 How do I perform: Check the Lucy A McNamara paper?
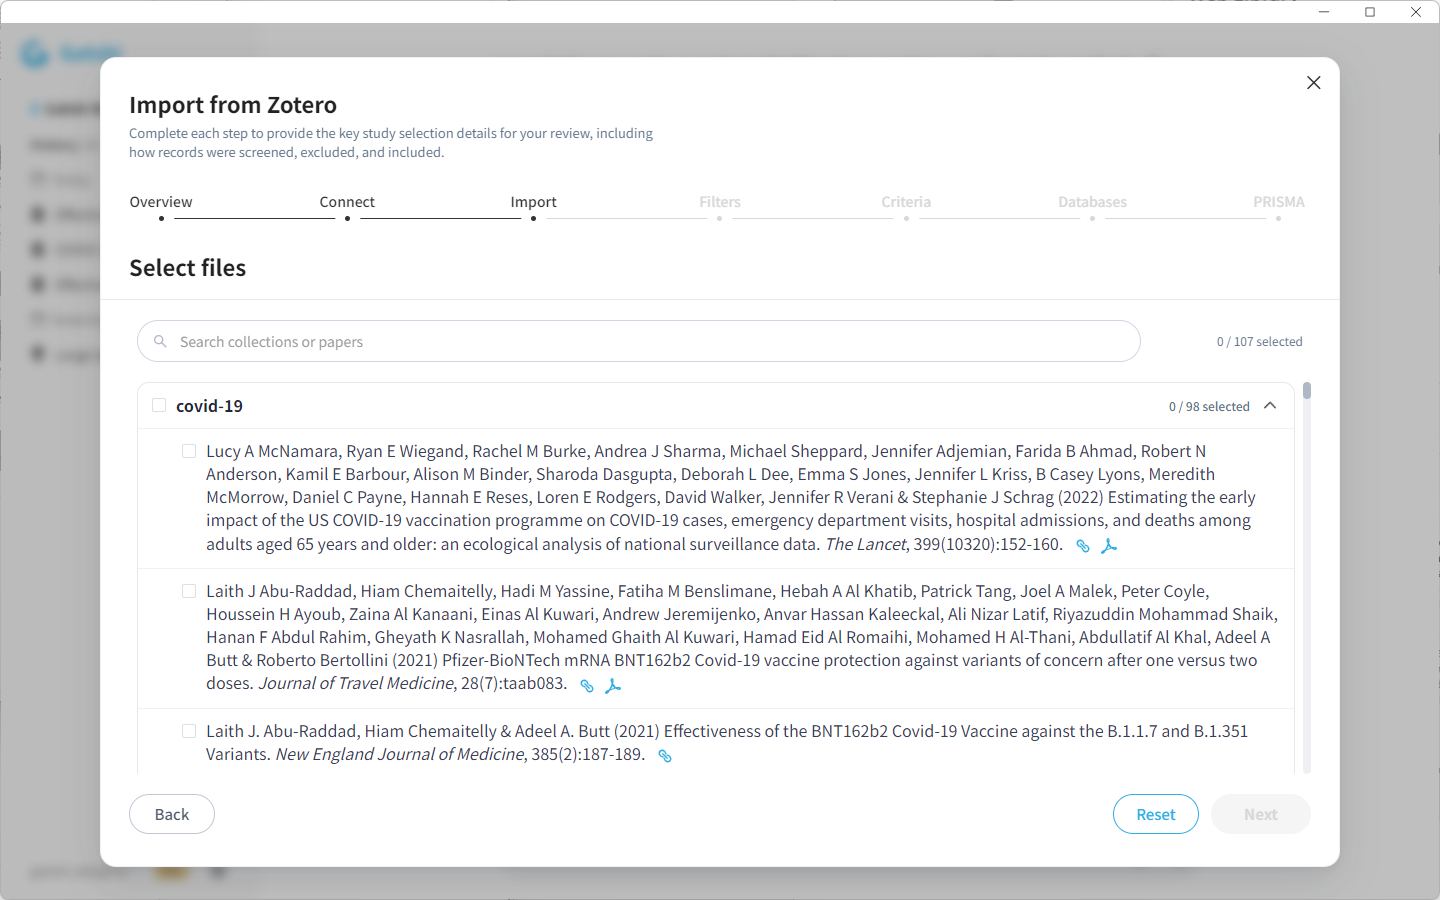click(x=189, y=451)
